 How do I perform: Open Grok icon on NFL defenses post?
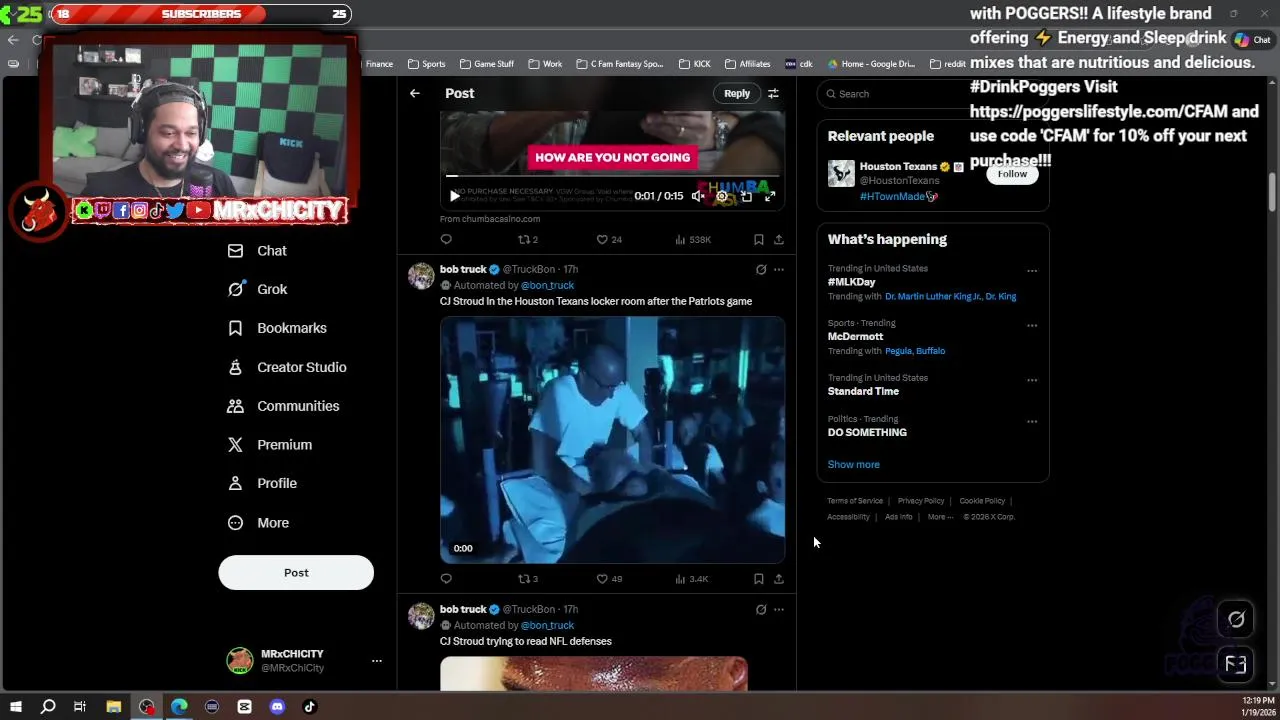761,609
